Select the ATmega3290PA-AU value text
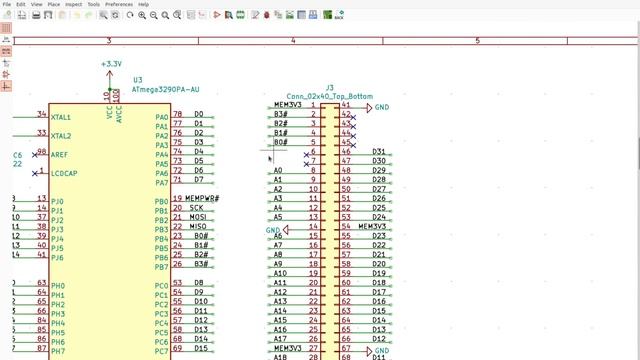Viewport: 640px width, 360px height. (x=165, y=89)
